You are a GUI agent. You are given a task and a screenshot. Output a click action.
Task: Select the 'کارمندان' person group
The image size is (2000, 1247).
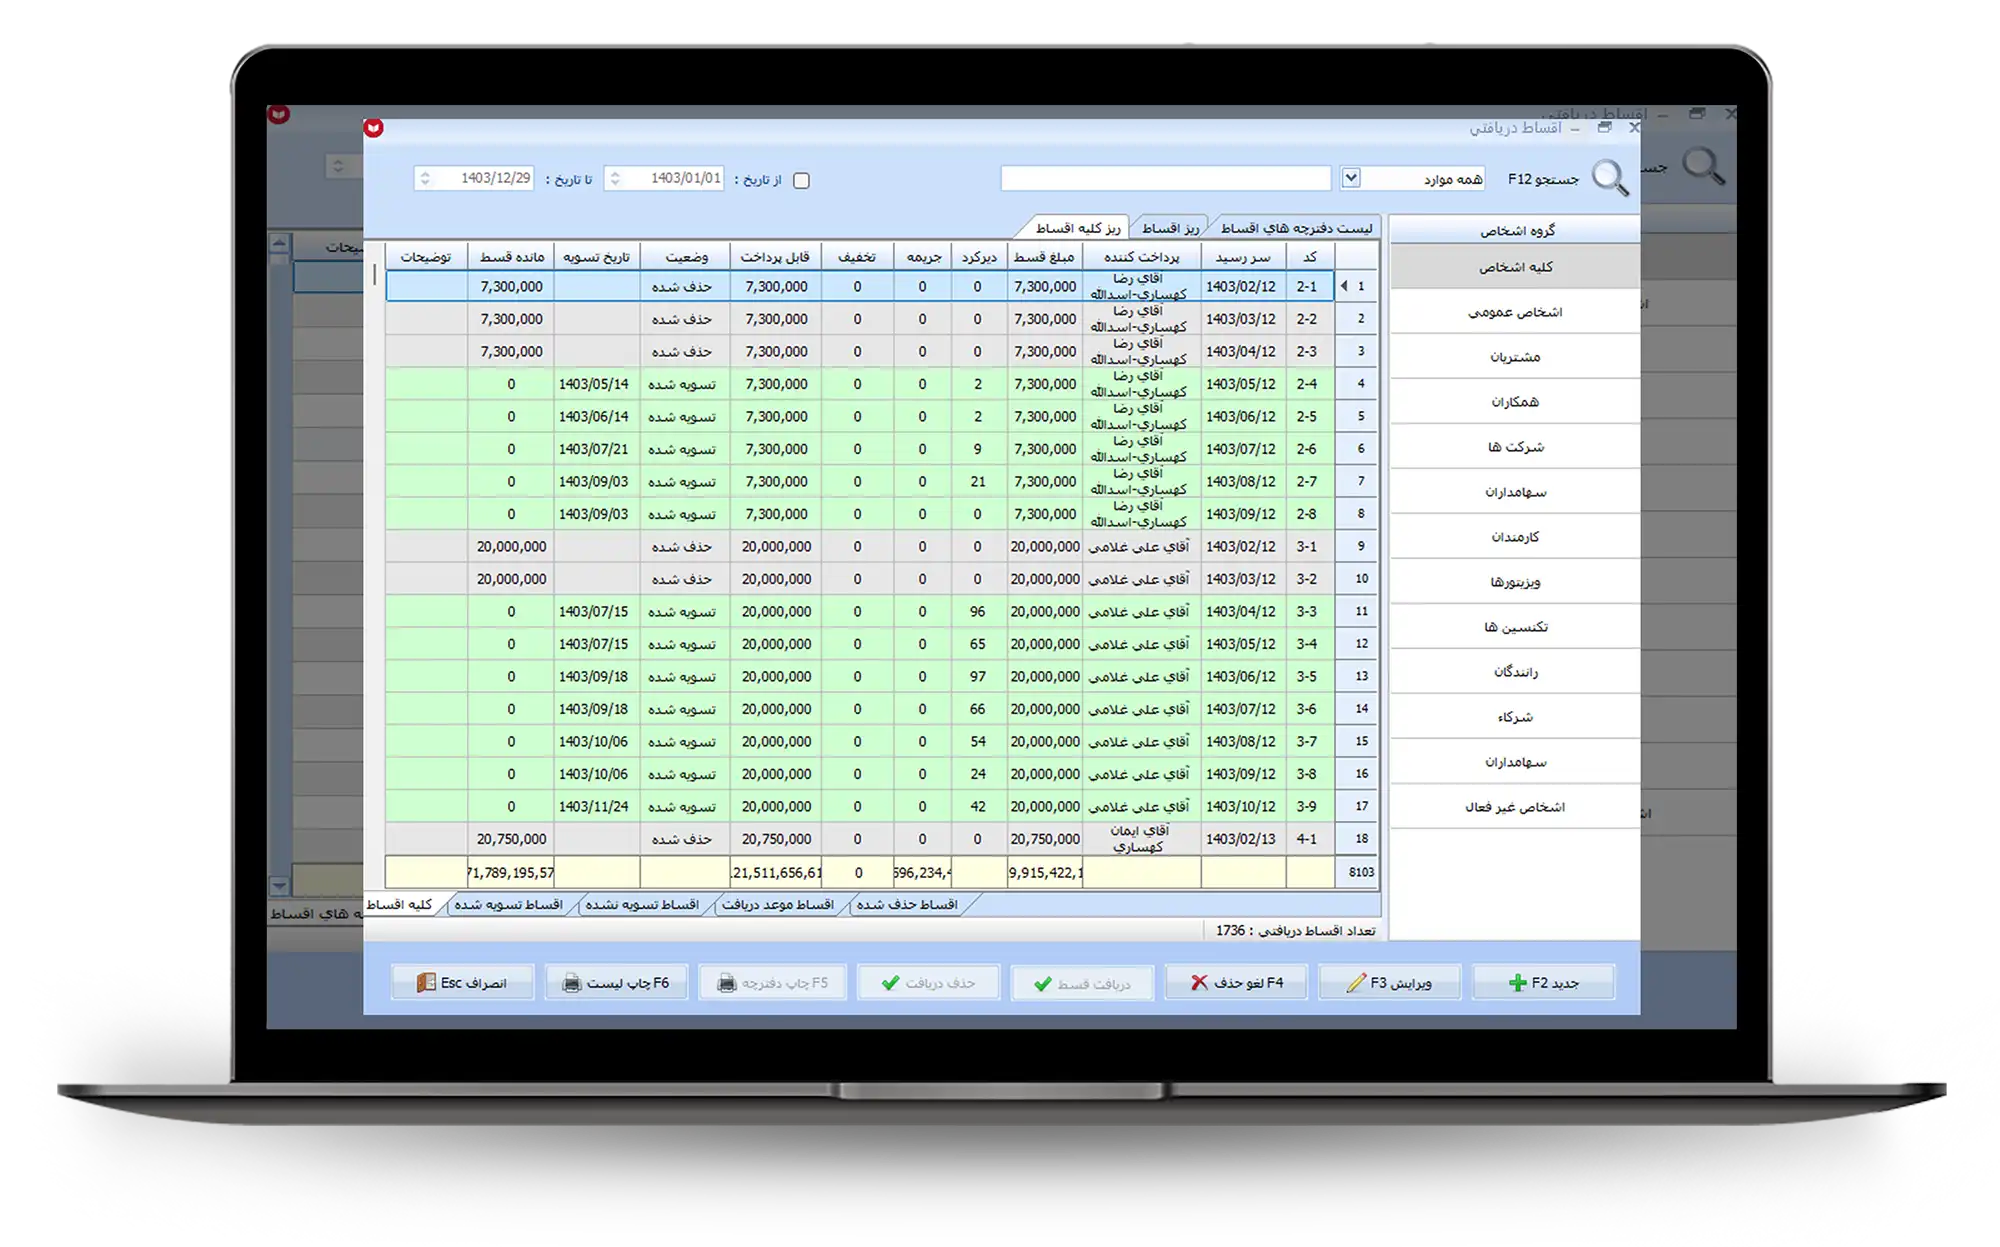coord(1515,537)
